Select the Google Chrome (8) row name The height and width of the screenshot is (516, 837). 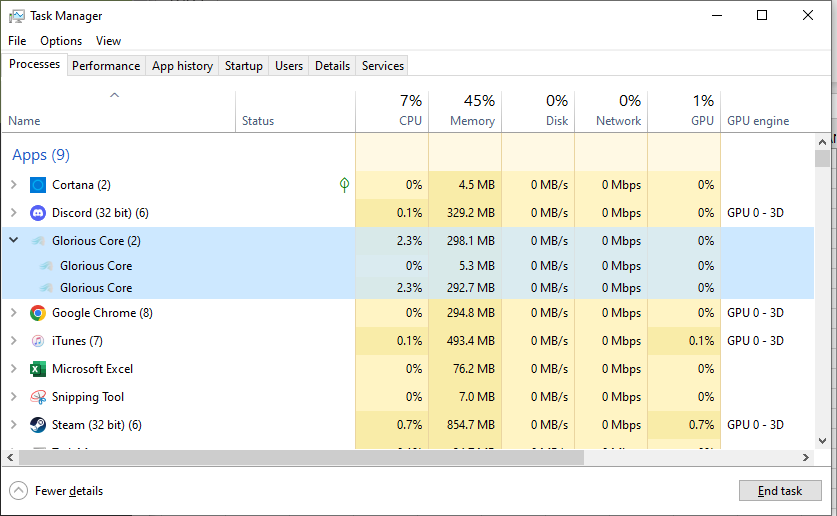point(102,313)
